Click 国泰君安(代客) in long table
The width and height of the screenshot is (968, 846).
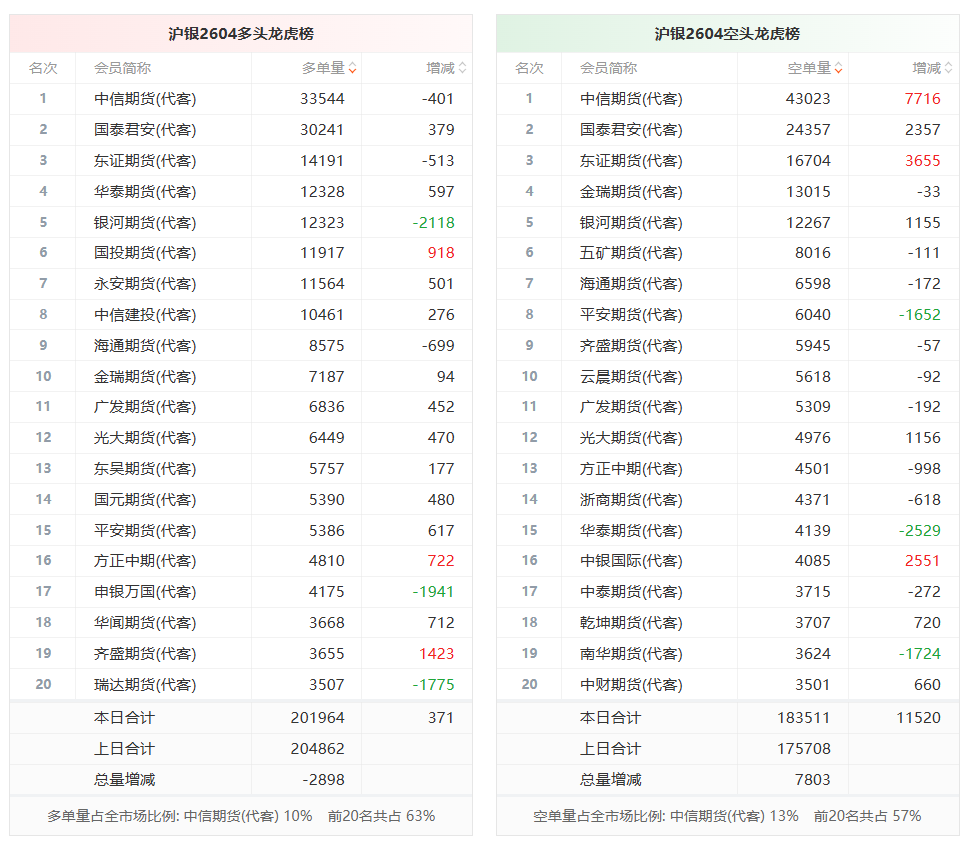[145, 130]
